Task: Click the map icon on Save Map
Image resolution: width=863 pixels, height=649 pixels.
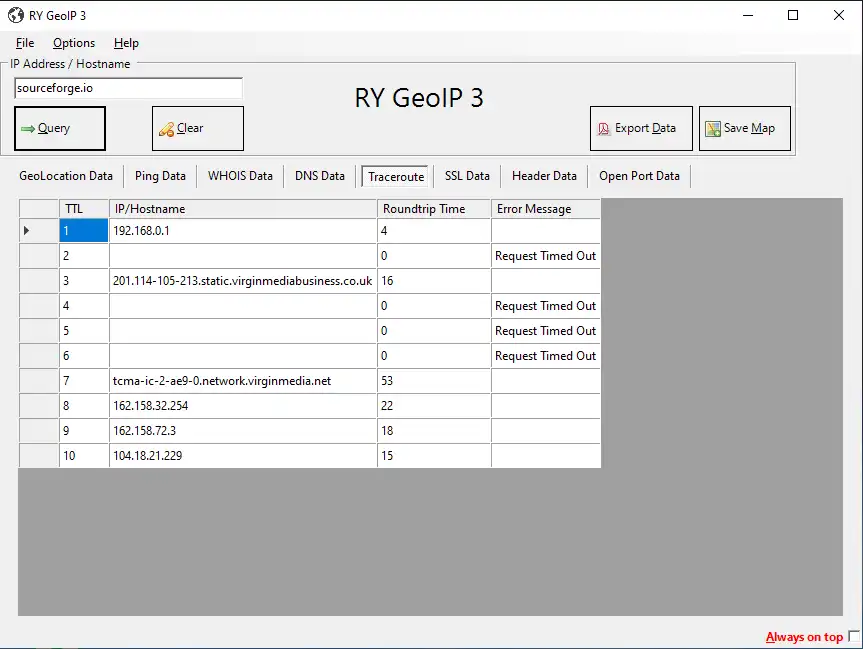Action: (x=713, y=129)
